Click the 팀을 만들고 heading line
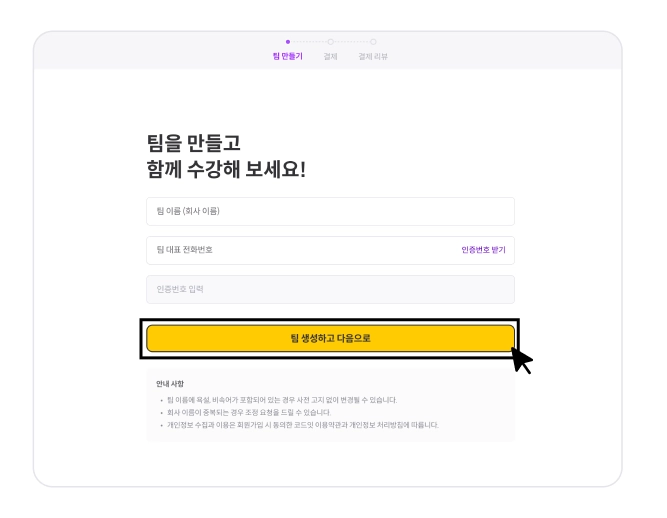Viewport: 667px width, 518px height. [x=194, y=143]
